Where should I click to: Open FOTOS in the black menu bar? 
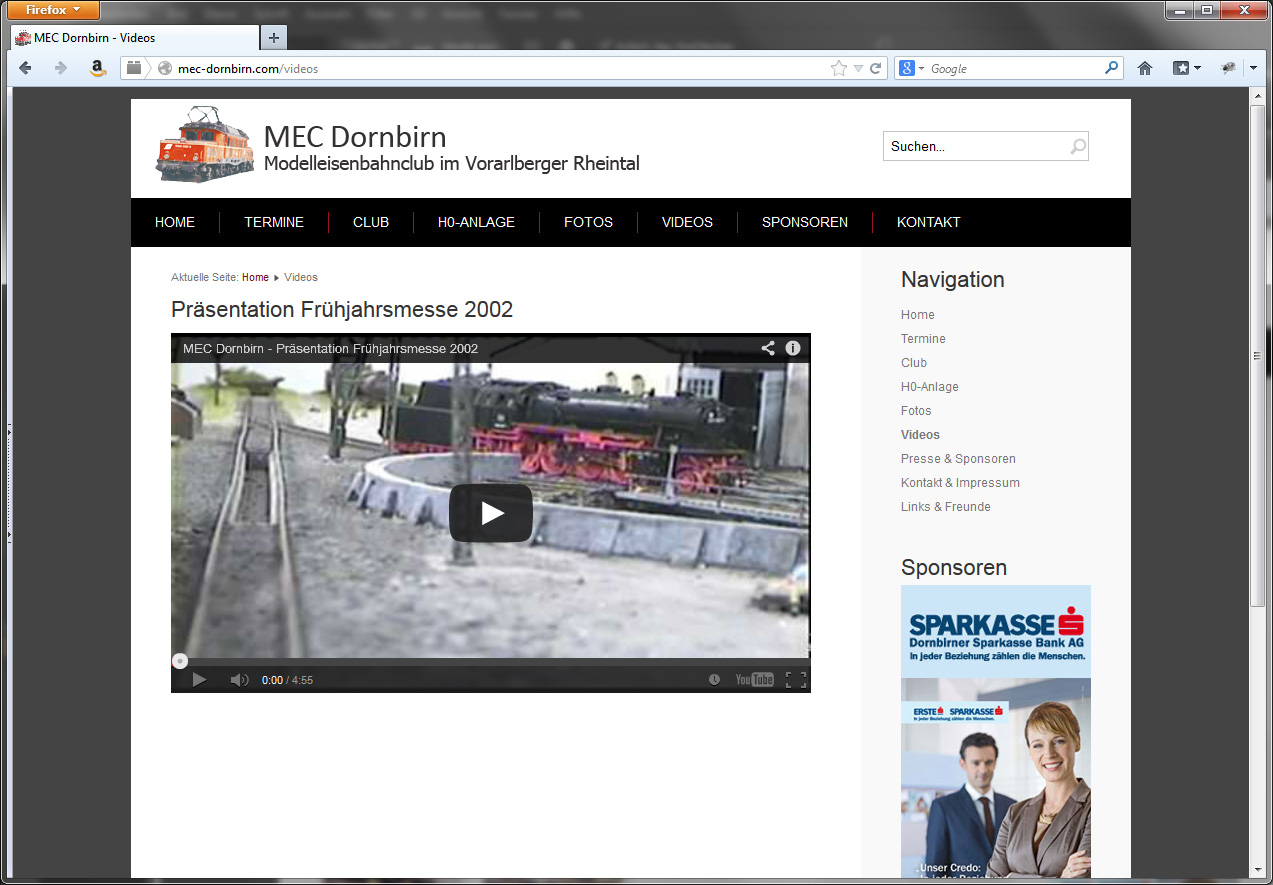[x=588, y=222]
